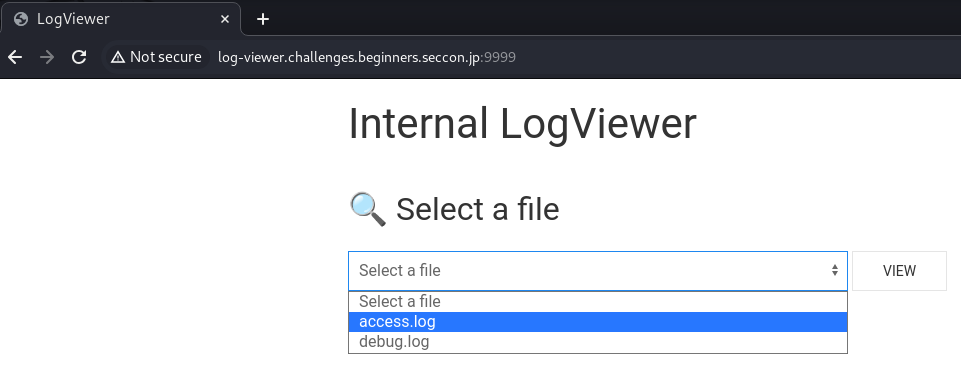Switch to the LogViewer tab
961x388 pixels.
(121, 19)
